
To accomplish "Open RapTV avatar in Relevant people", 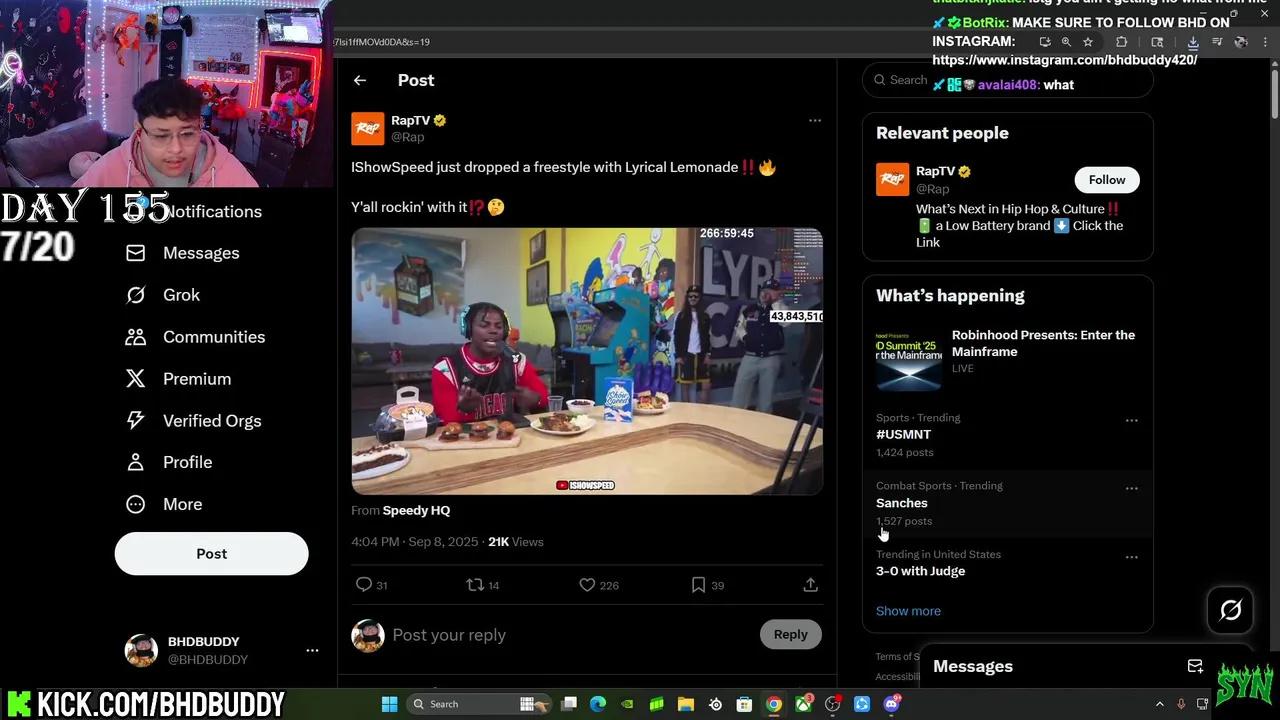I will [892, 180].
